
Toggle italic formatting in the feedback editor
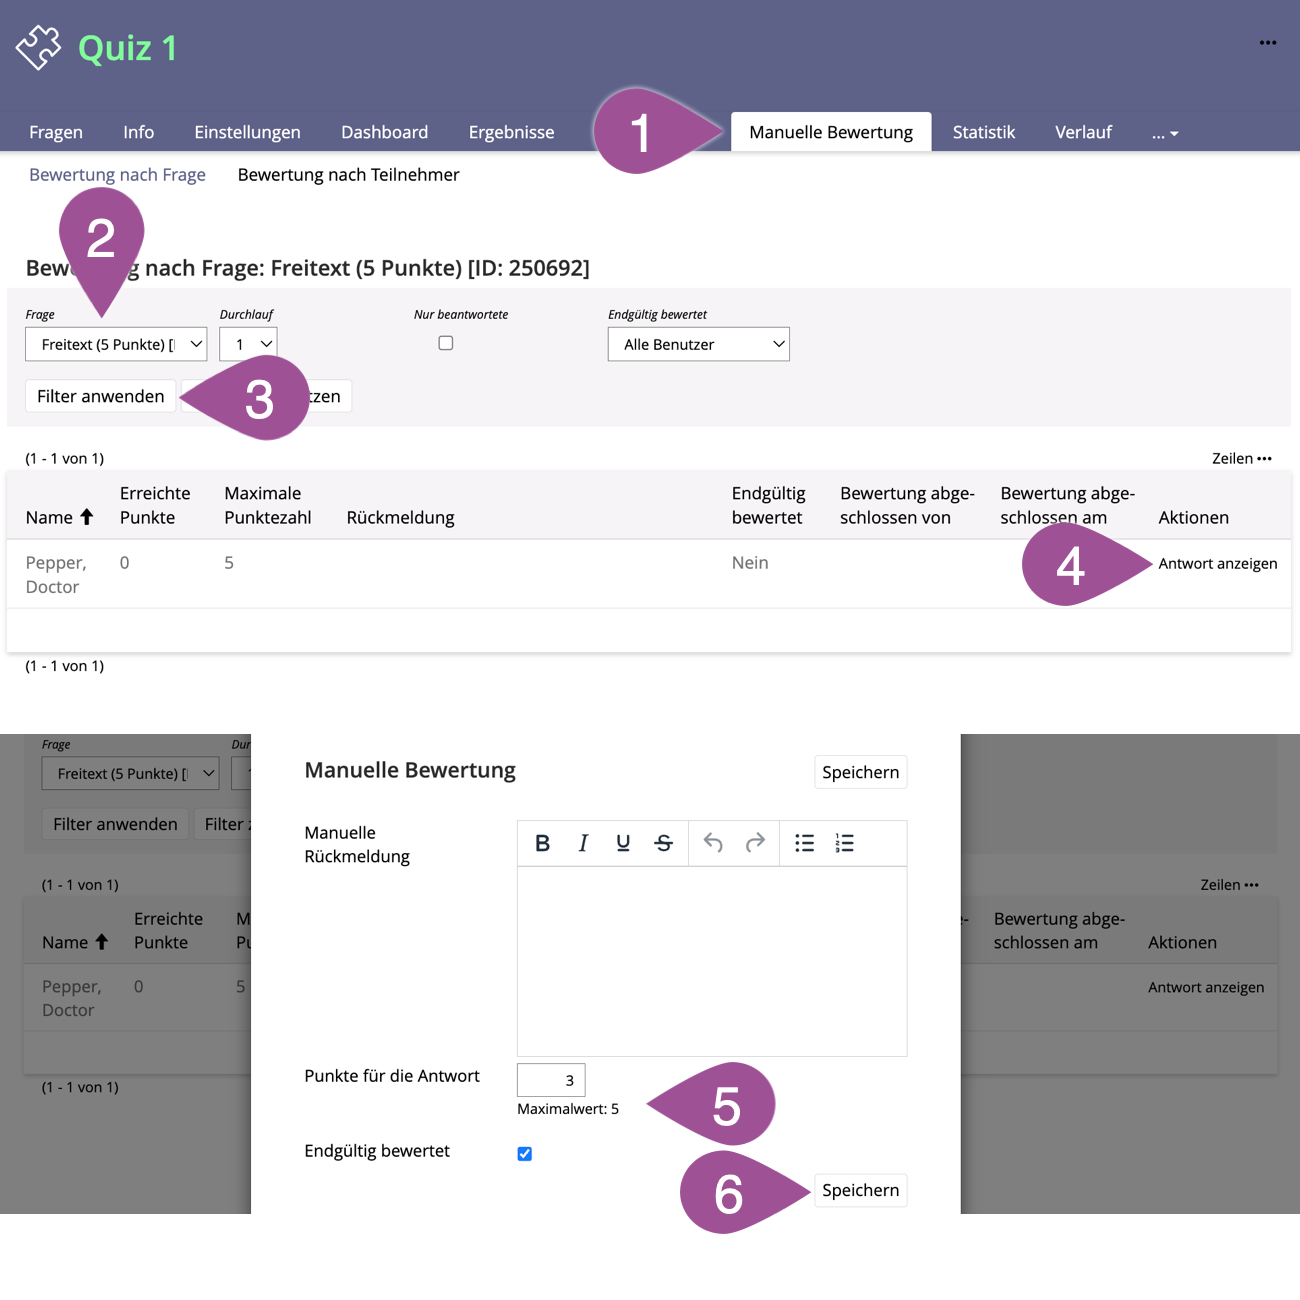tap(583, 843)
